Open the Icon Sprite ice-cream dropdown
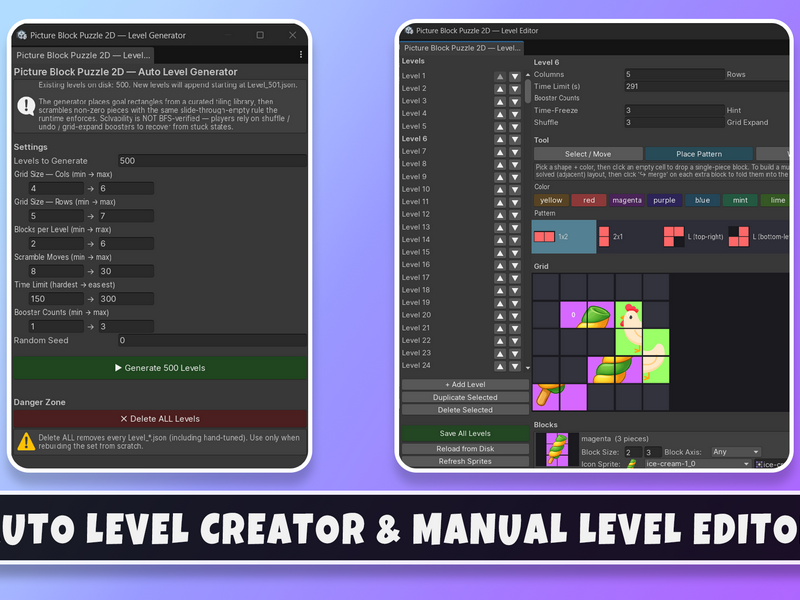Screen dimensions: 800x600 (698, 464)
